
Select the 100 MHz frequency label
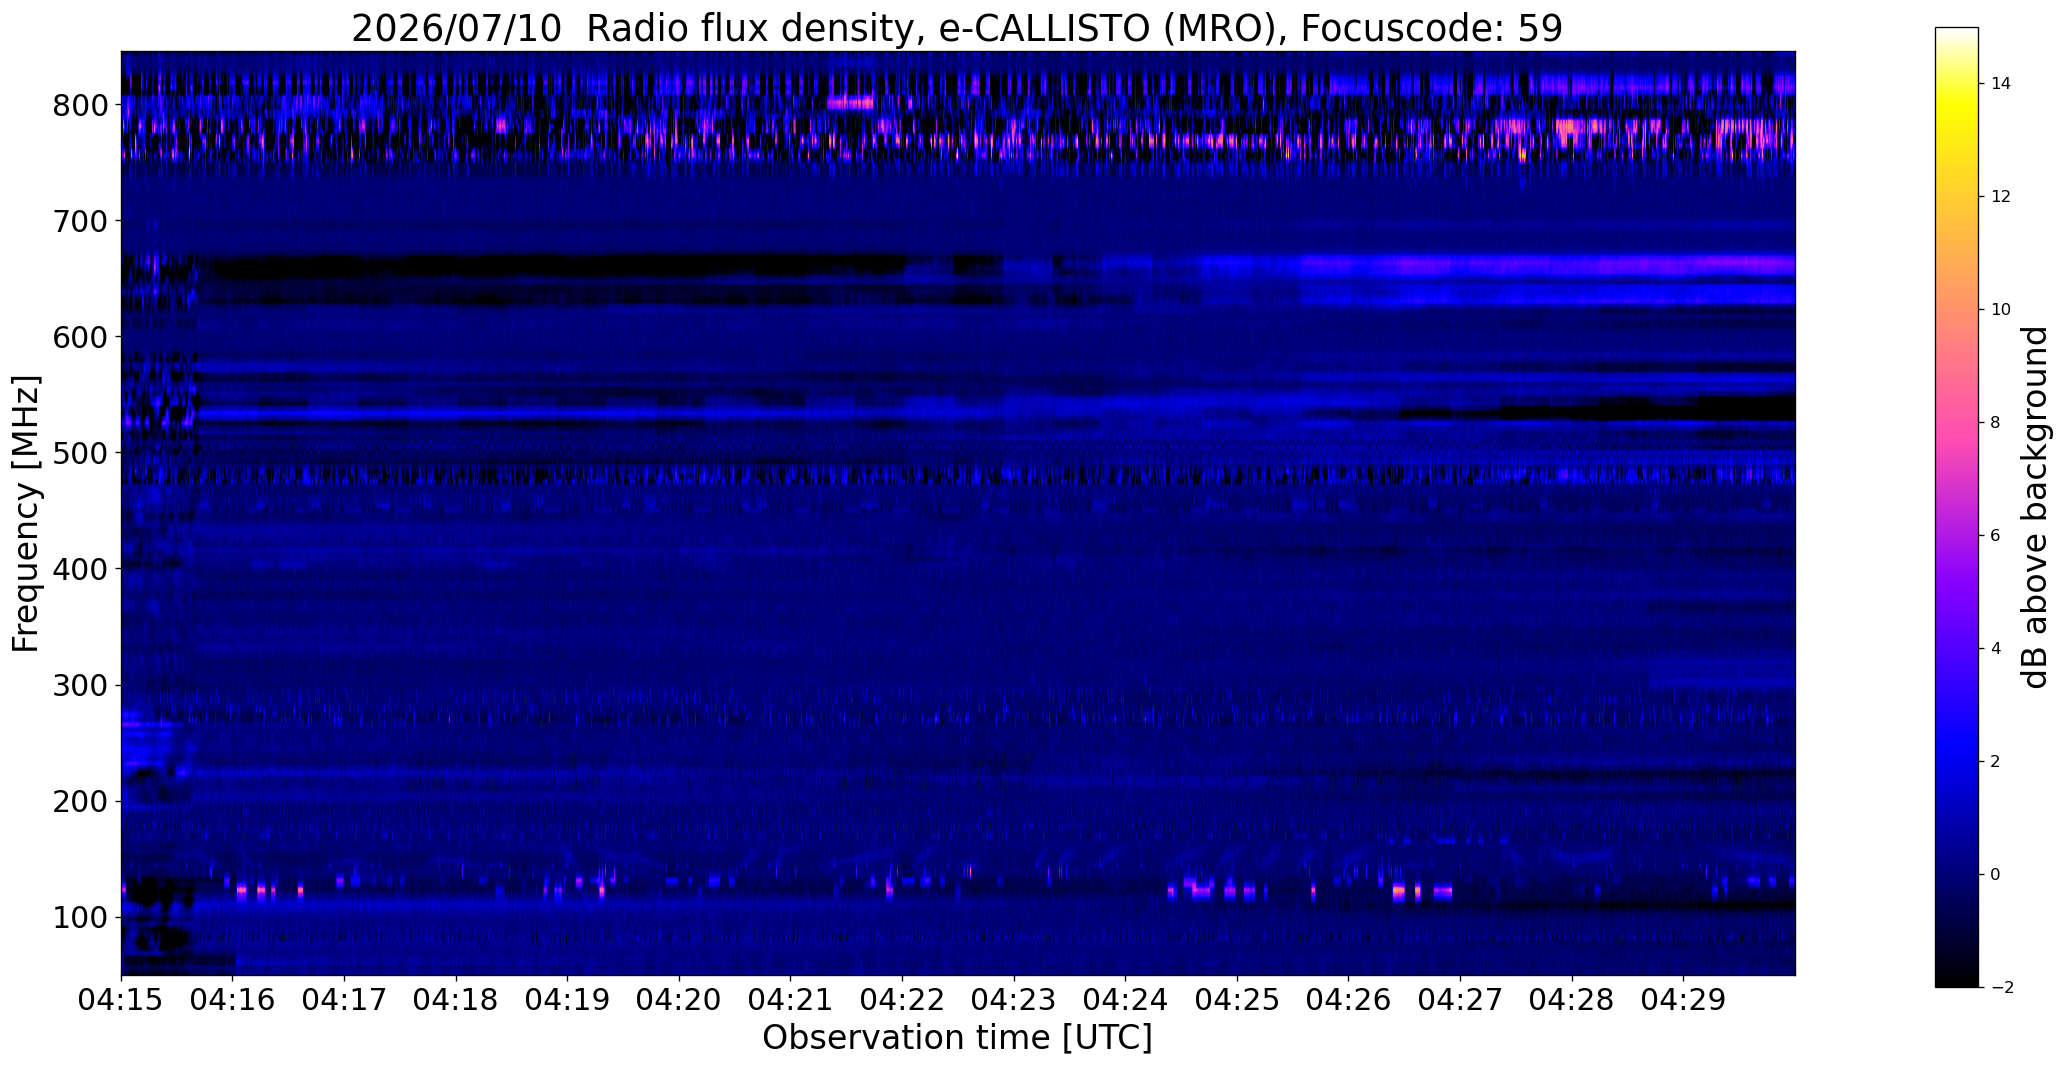click(x=80, y=918)
